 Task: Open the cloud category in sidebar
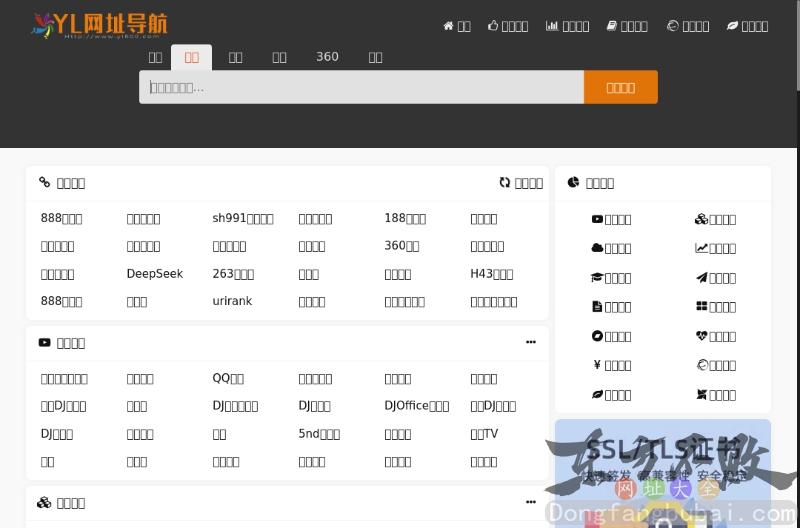point(611,248)
